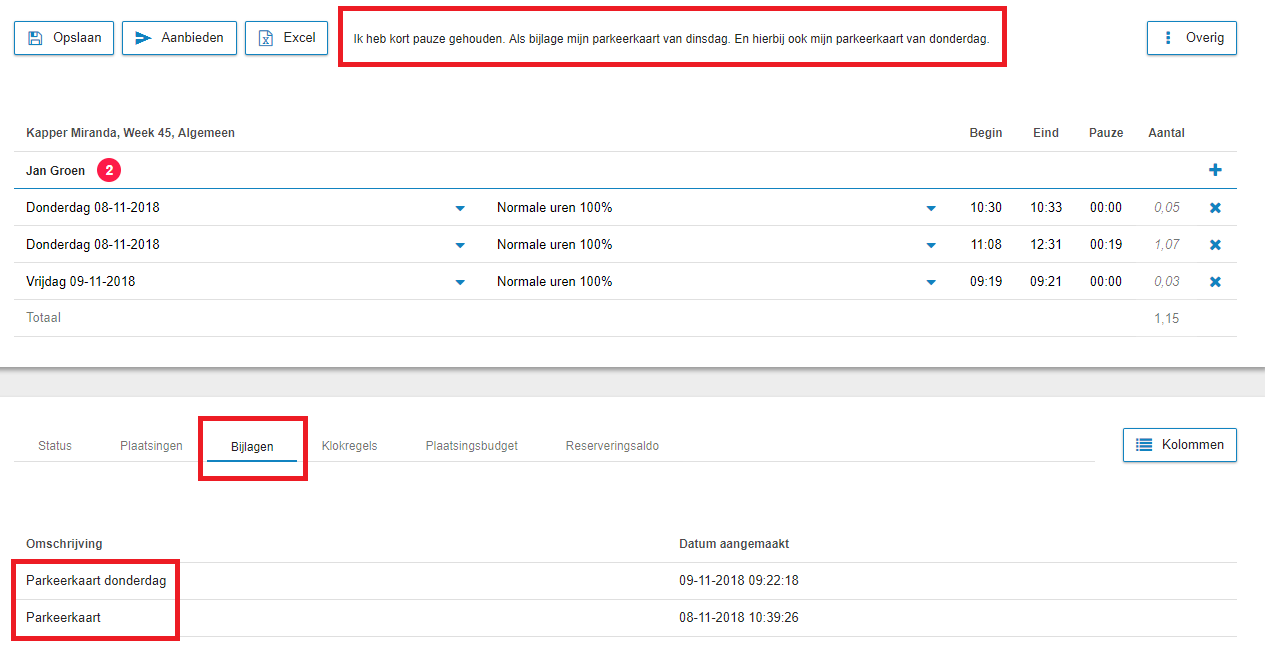Open the Klokregels tab

pos(349,446)
